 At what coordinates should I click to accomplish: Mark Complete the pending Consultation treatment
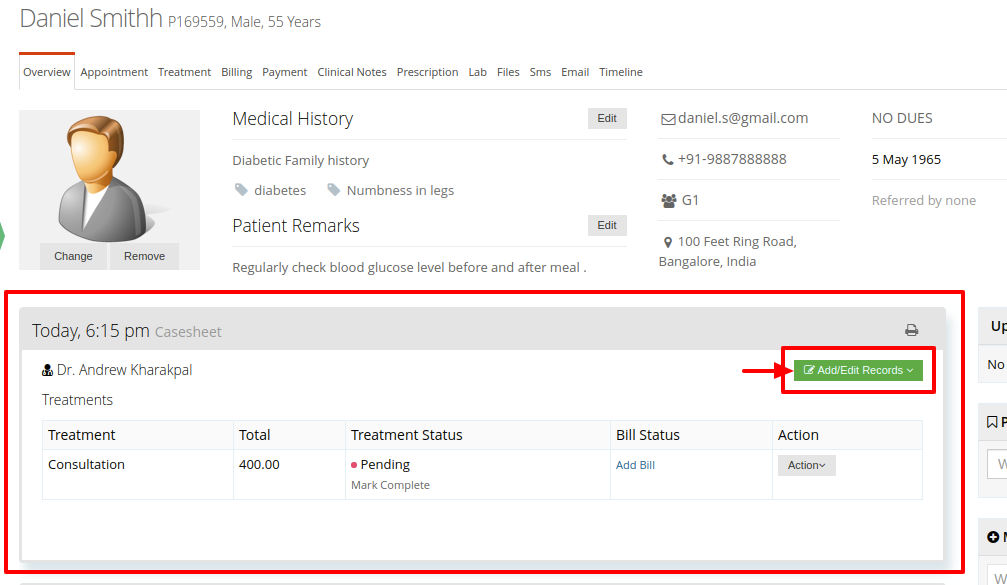pyautogui.click(x=390, y=485)
